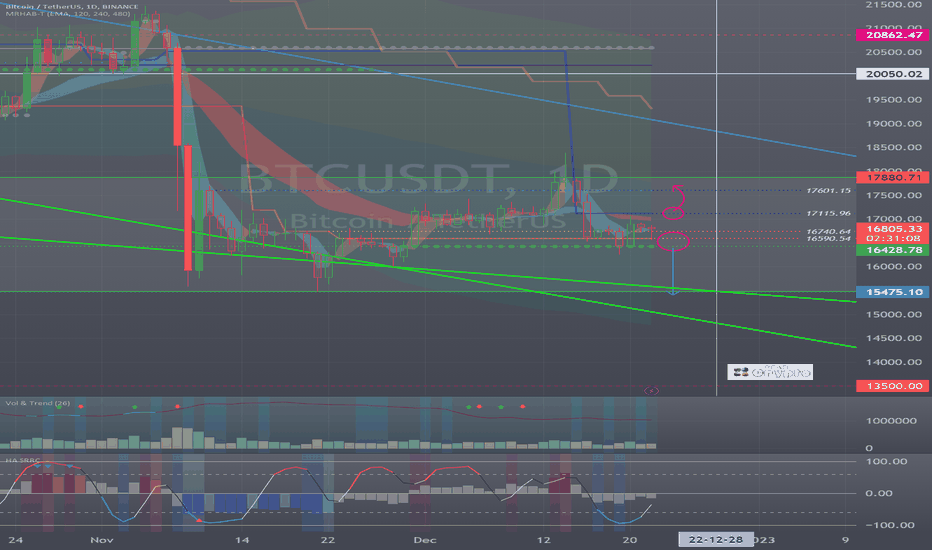
Task: Select the red 13500.00 price tag
Action: [893, 386]
